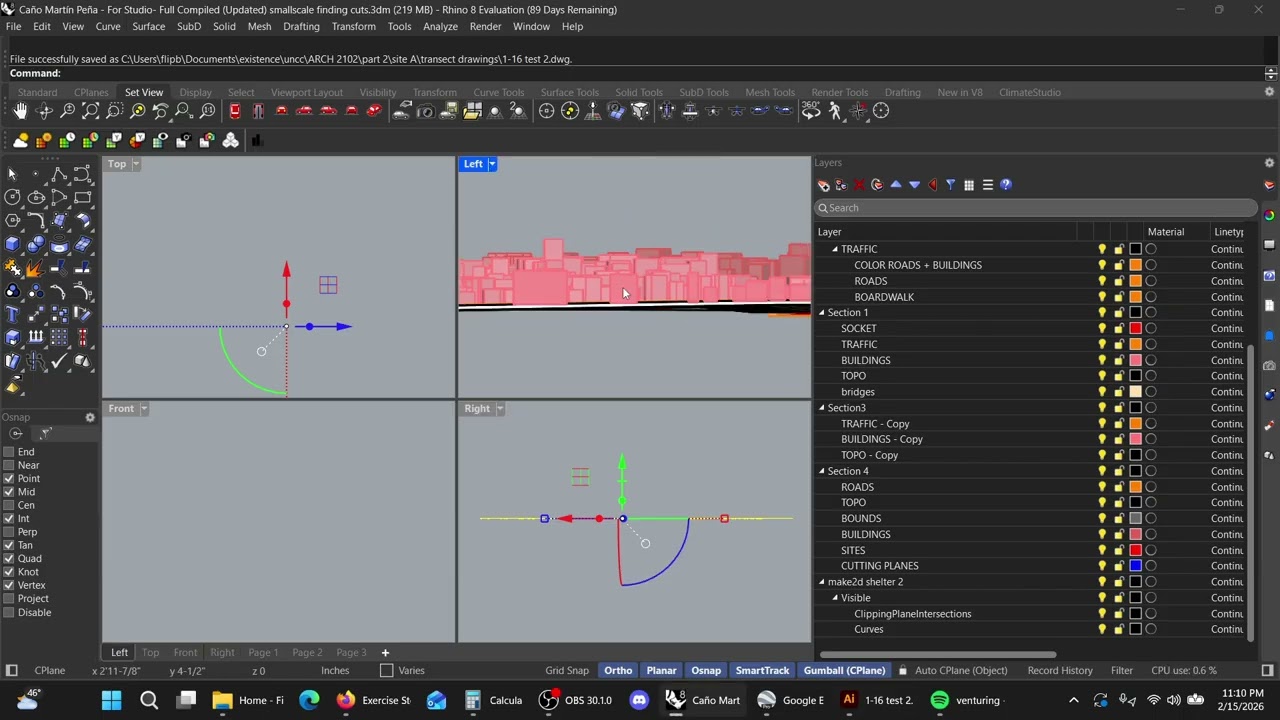Collapse the Section 1 layer group
The width and height of the screenshot is (1280, 720).
822,313
